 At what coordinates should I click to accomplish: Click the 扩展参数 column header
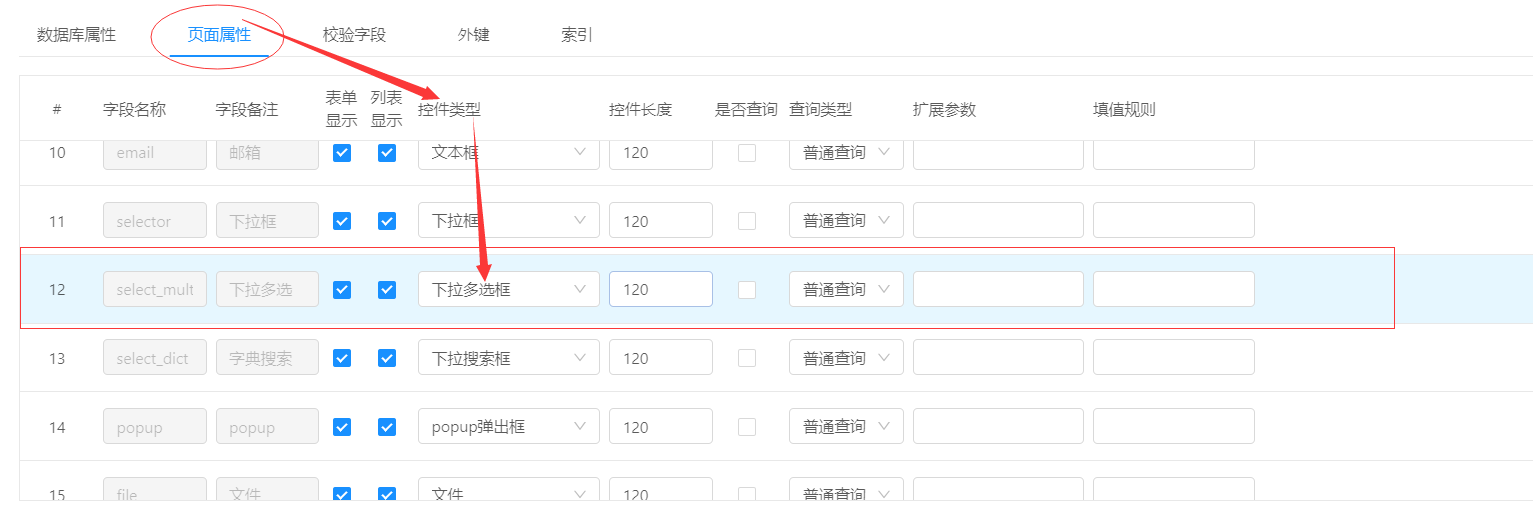944,109
